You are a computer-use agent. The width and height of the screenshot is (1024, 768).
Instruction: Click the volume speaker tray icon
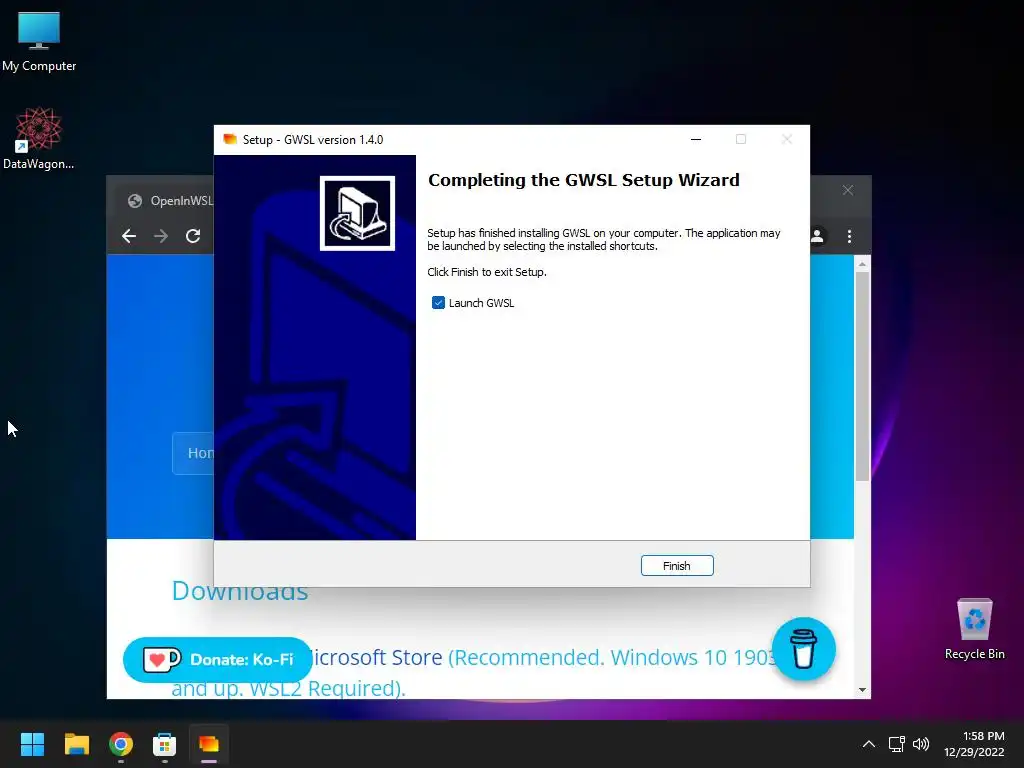(x=921, y=744)
